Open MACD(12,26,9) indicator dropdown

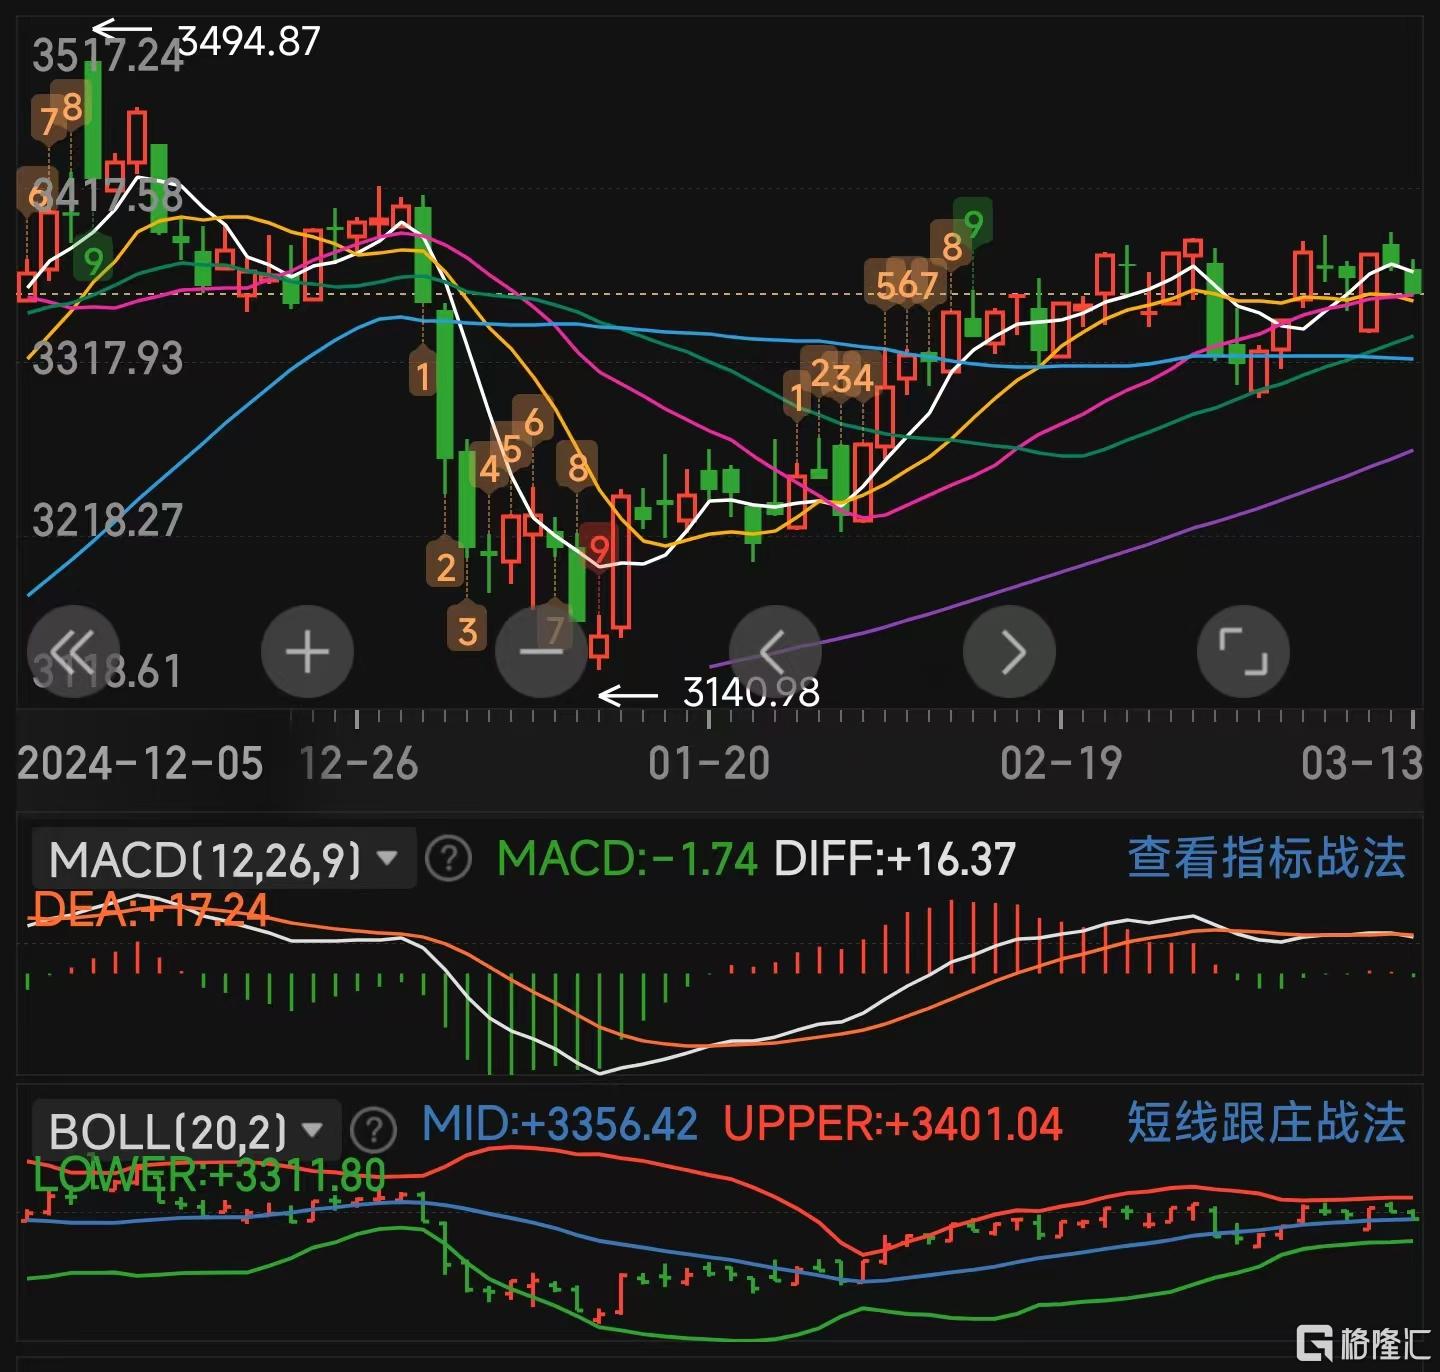(224, 858)
